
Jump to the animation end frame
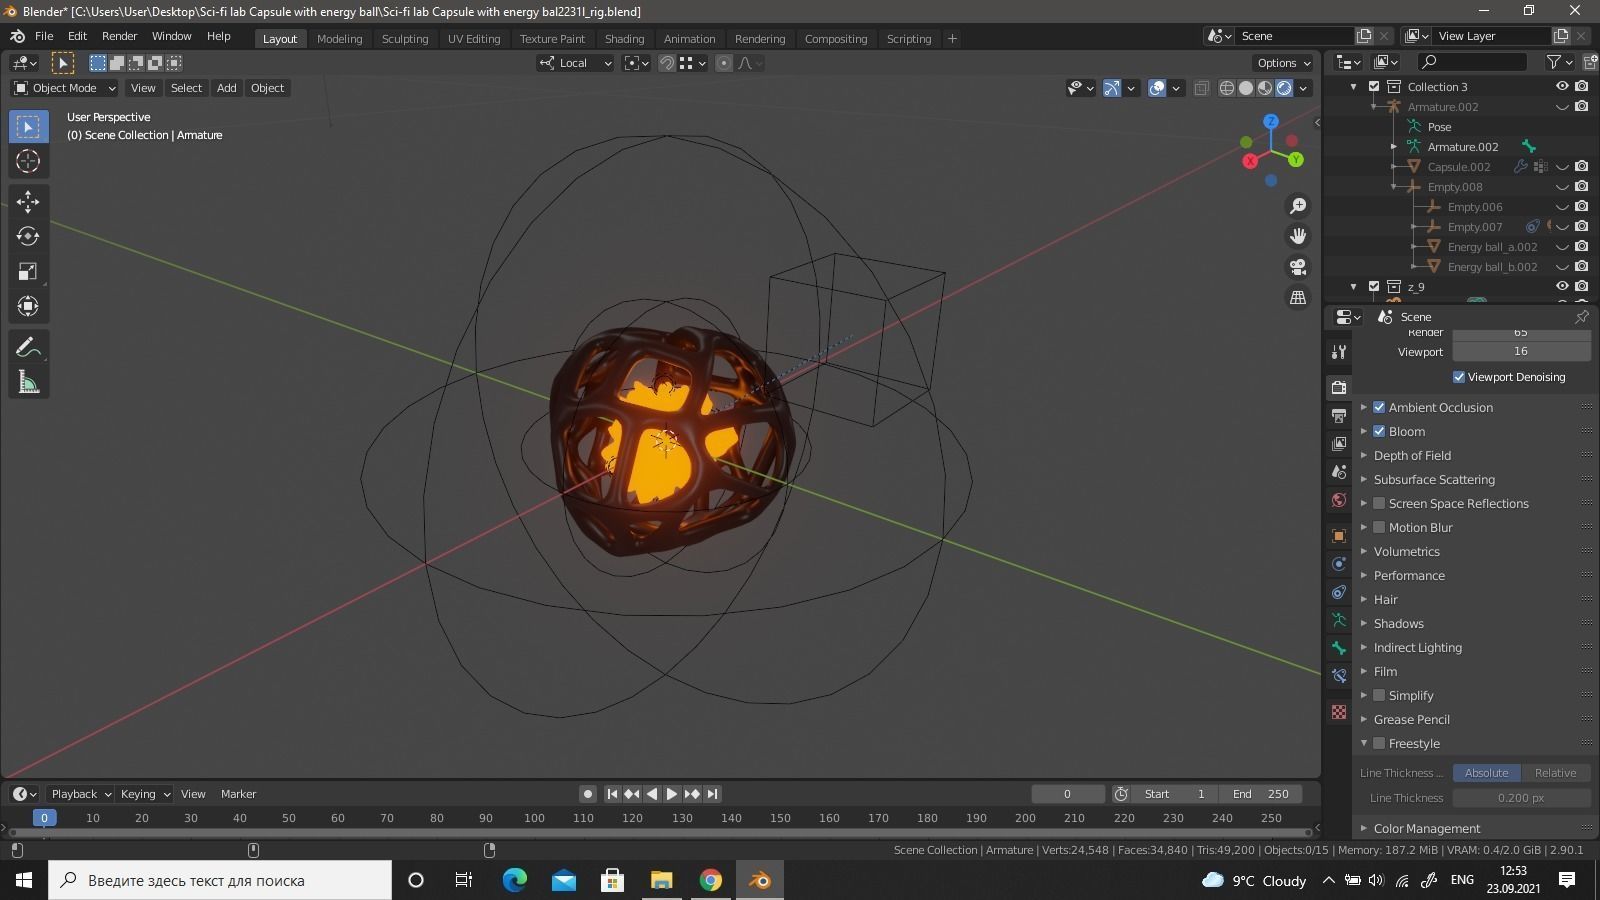tap(712, 794)
